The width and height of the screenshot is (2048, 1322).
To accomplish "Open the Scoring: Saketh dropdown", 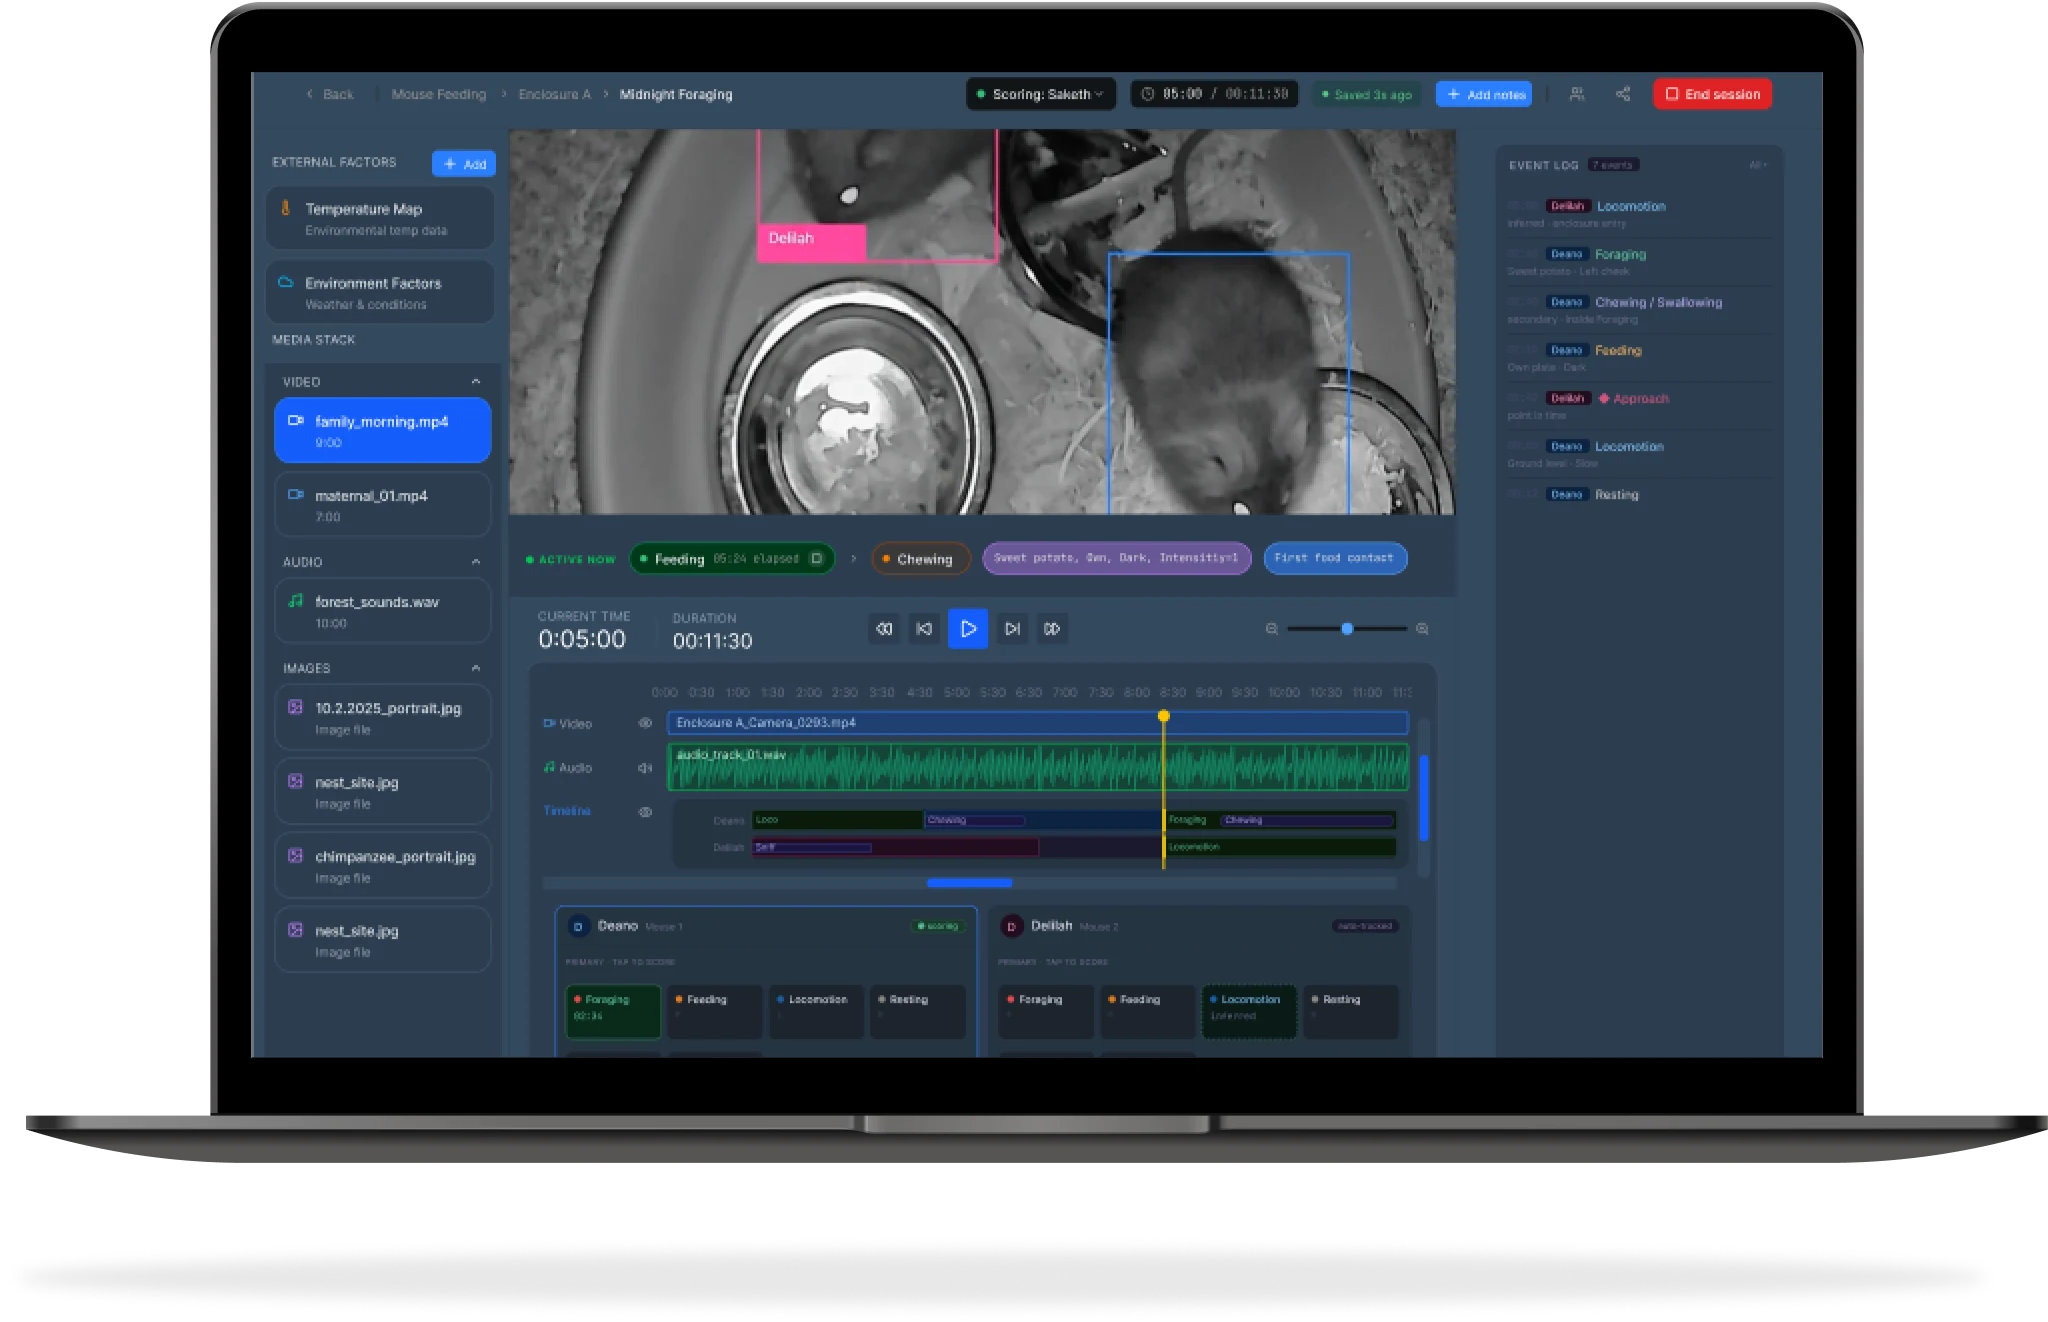I will (x=1040, y=94).
